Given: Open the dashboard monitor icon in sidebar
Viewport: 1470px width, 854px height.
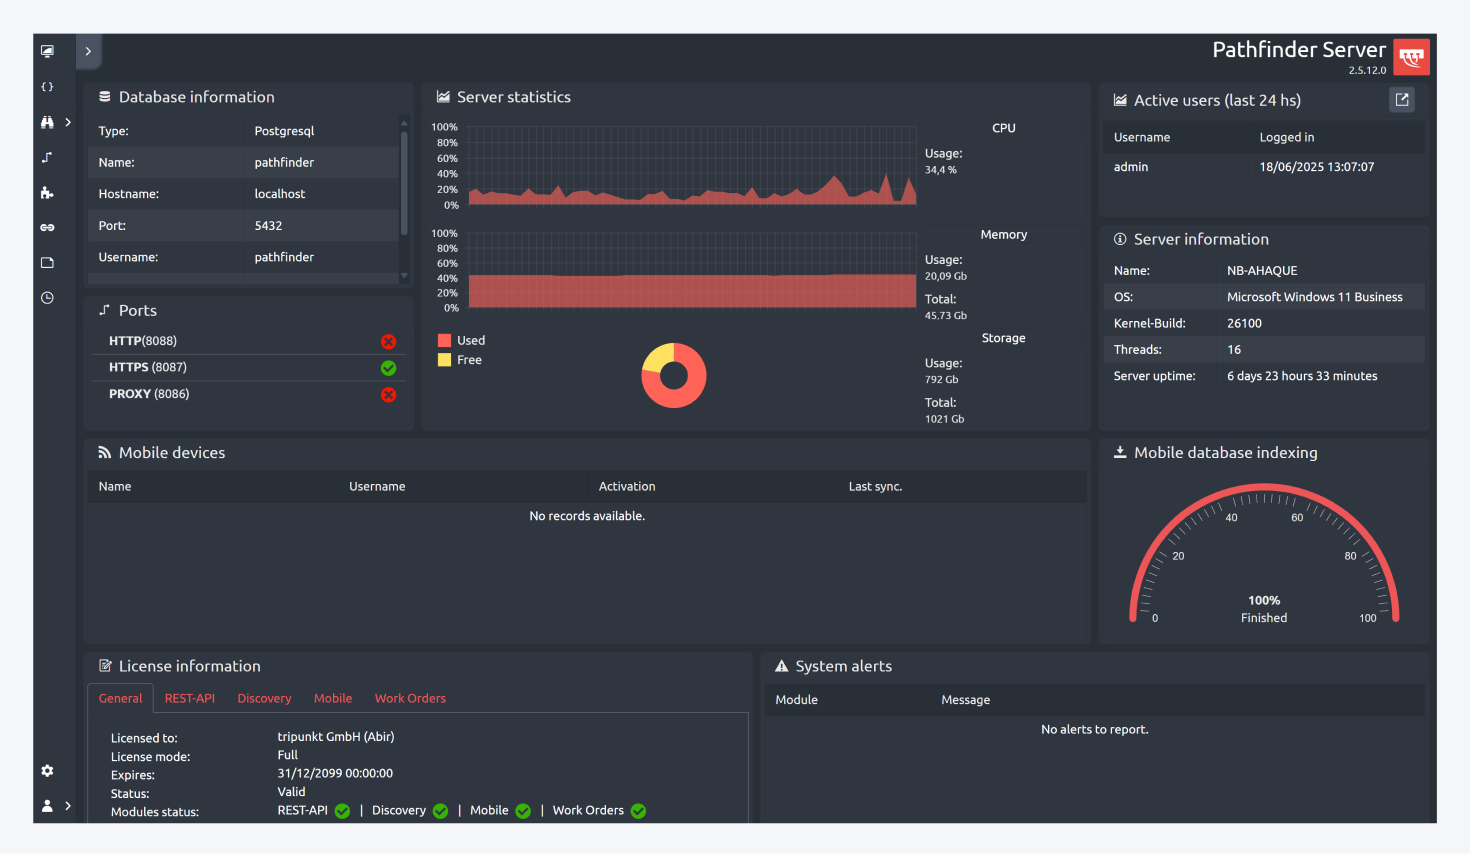Looking at the screenshot, I should tap(47, 51).
